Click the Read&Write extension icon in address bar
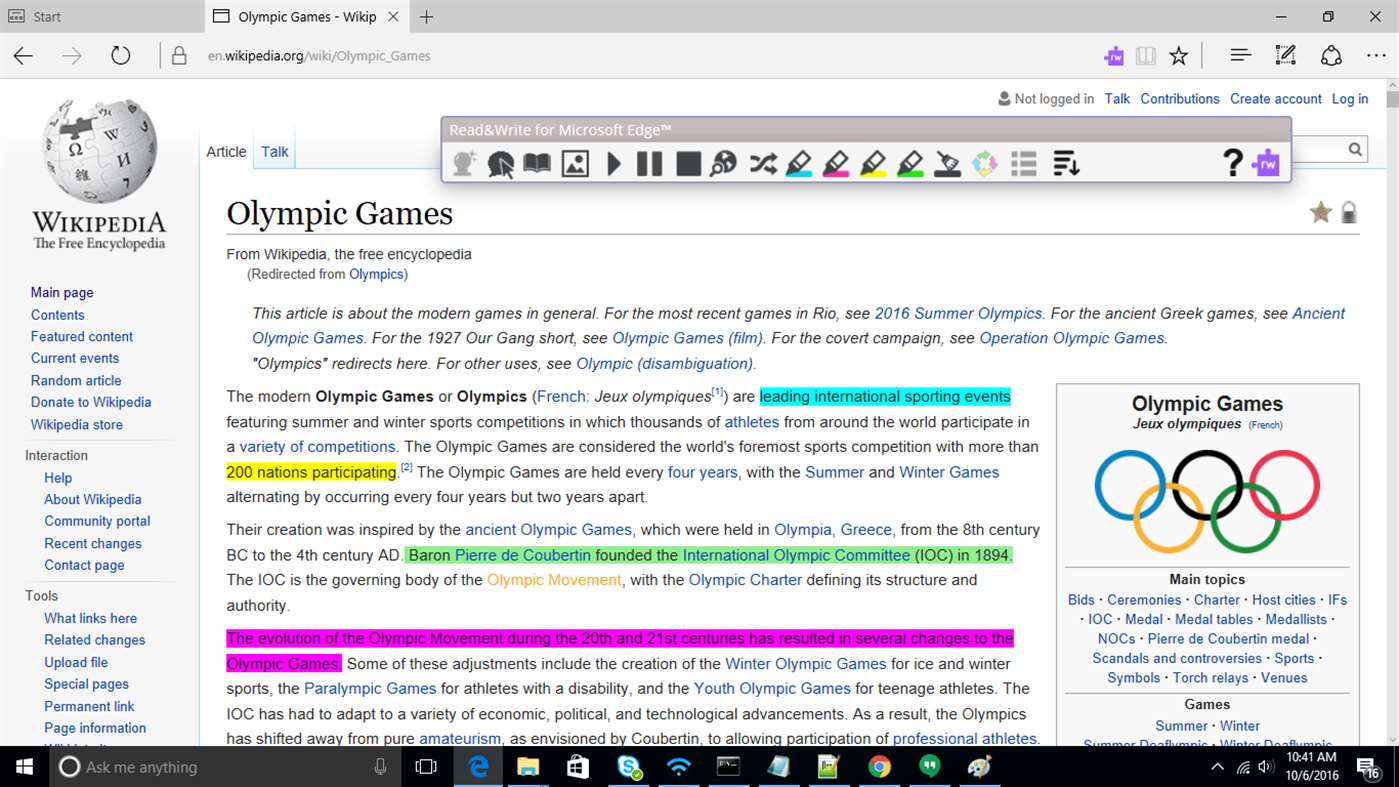The image size is (1399, 787). click(1113, 56)
